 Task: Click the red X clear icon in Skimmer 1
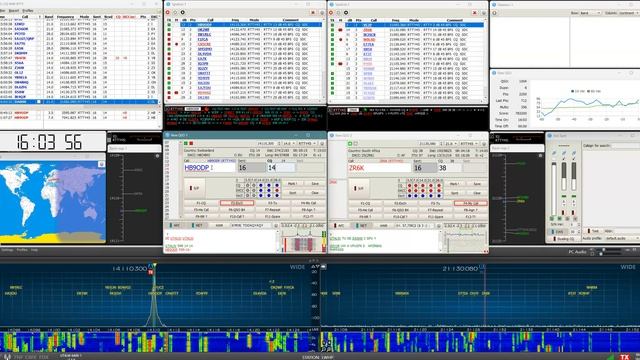(313, 13)
